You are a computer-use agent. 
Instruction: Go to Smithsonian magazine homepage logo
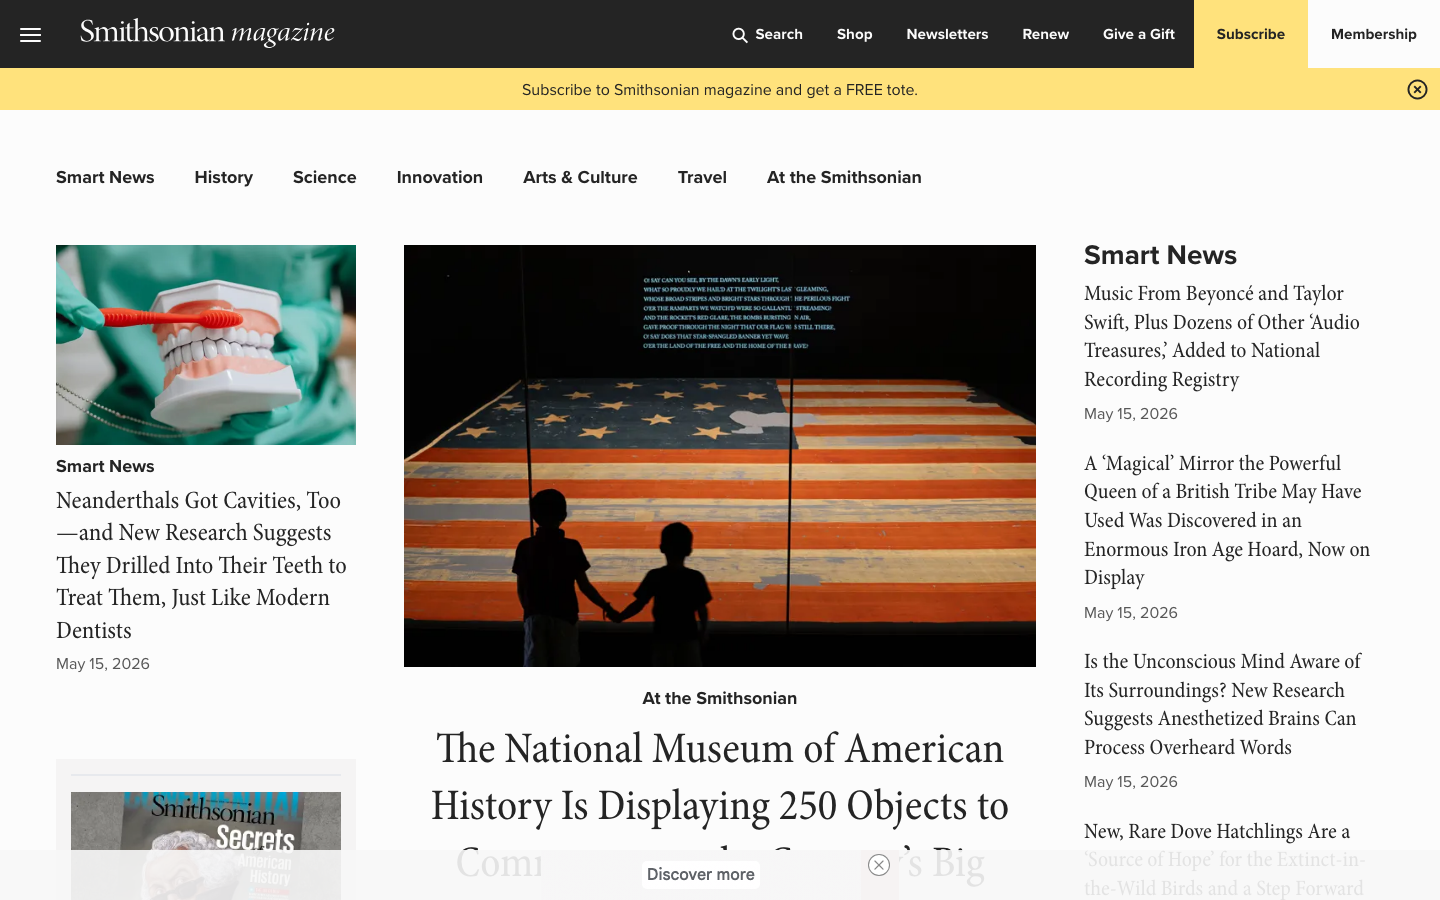pos(207,33)
